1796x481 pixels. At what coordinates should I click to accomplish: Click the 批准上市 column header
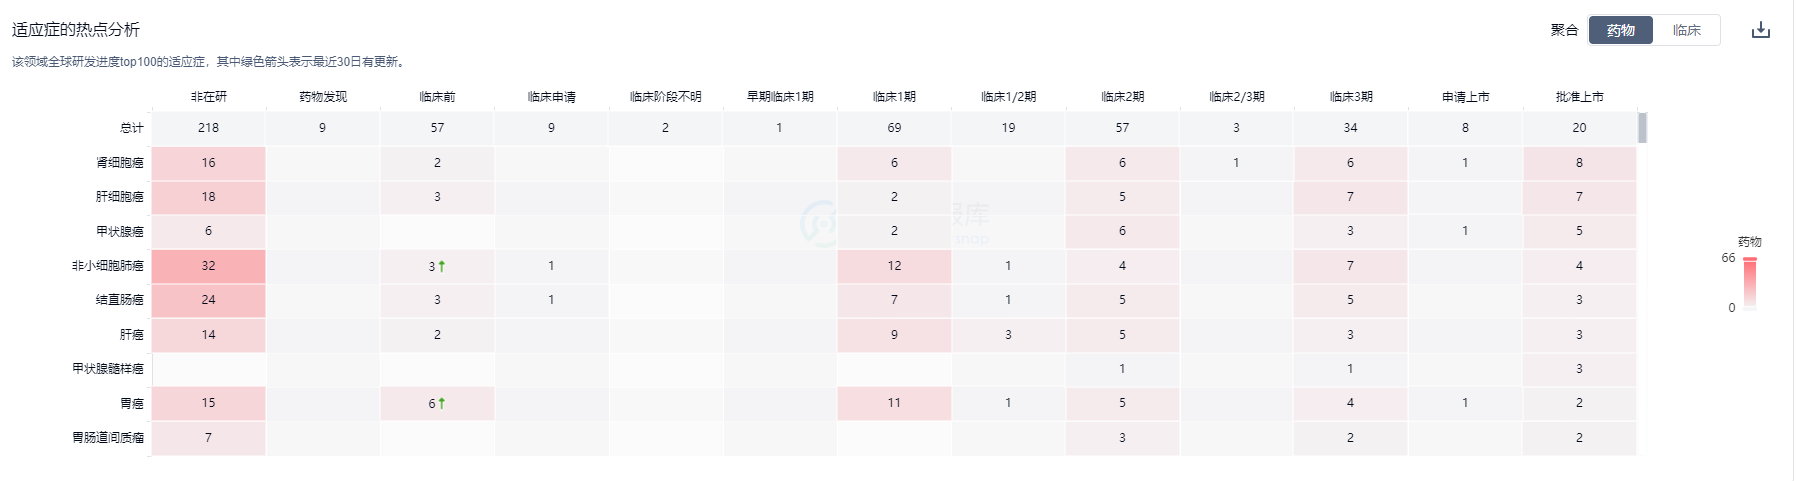[x=1579, y=97]
